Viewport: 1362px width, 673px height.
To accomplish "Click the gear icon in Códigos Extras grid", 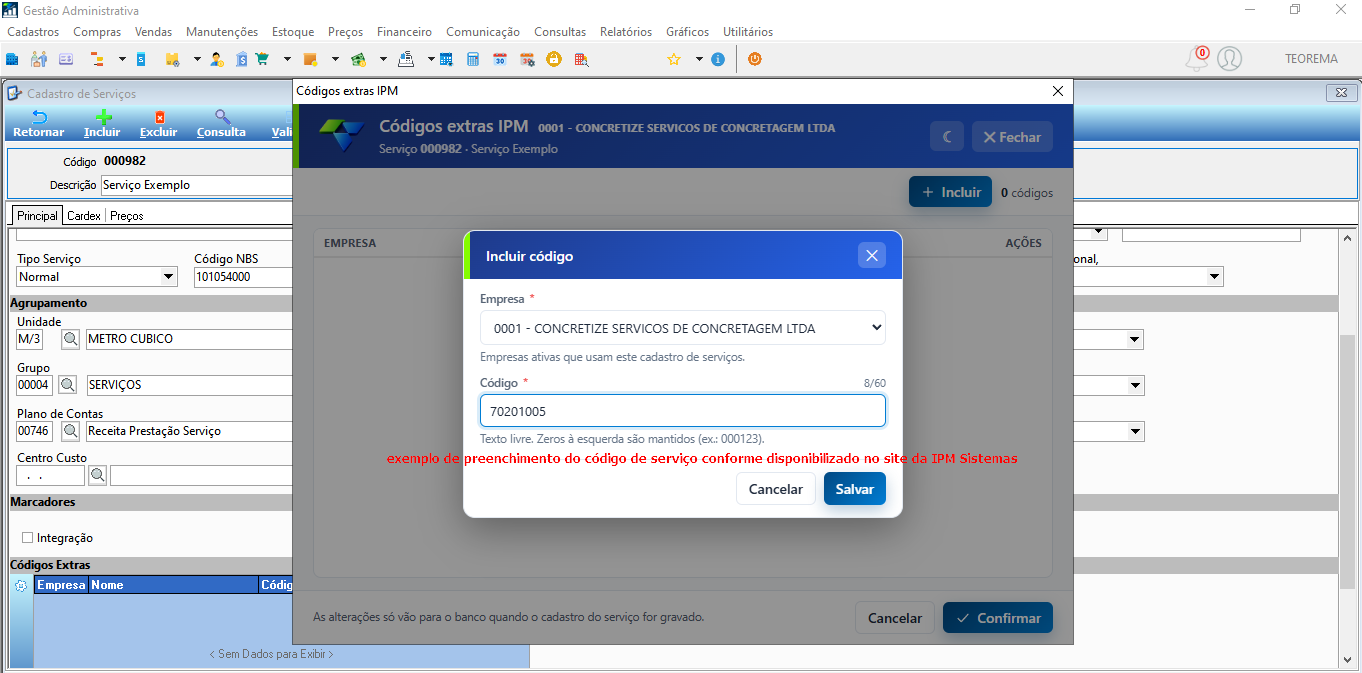I will click(21, 585).
